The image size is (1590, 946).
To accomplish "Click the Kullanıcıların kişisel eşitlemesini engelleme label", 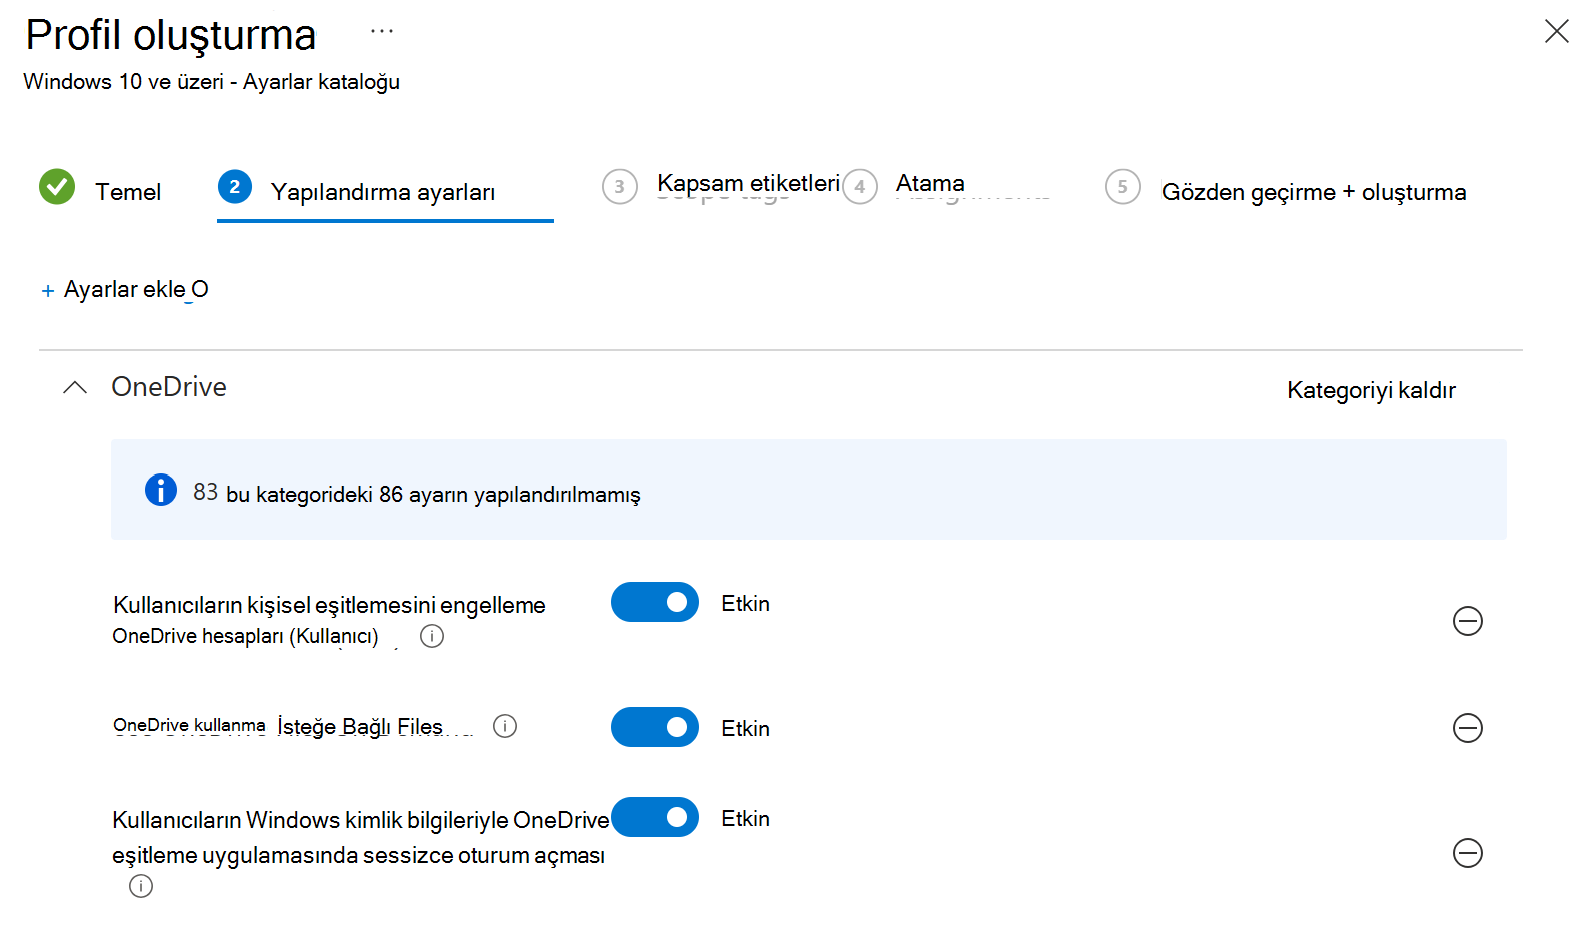I will pos(329,605).
